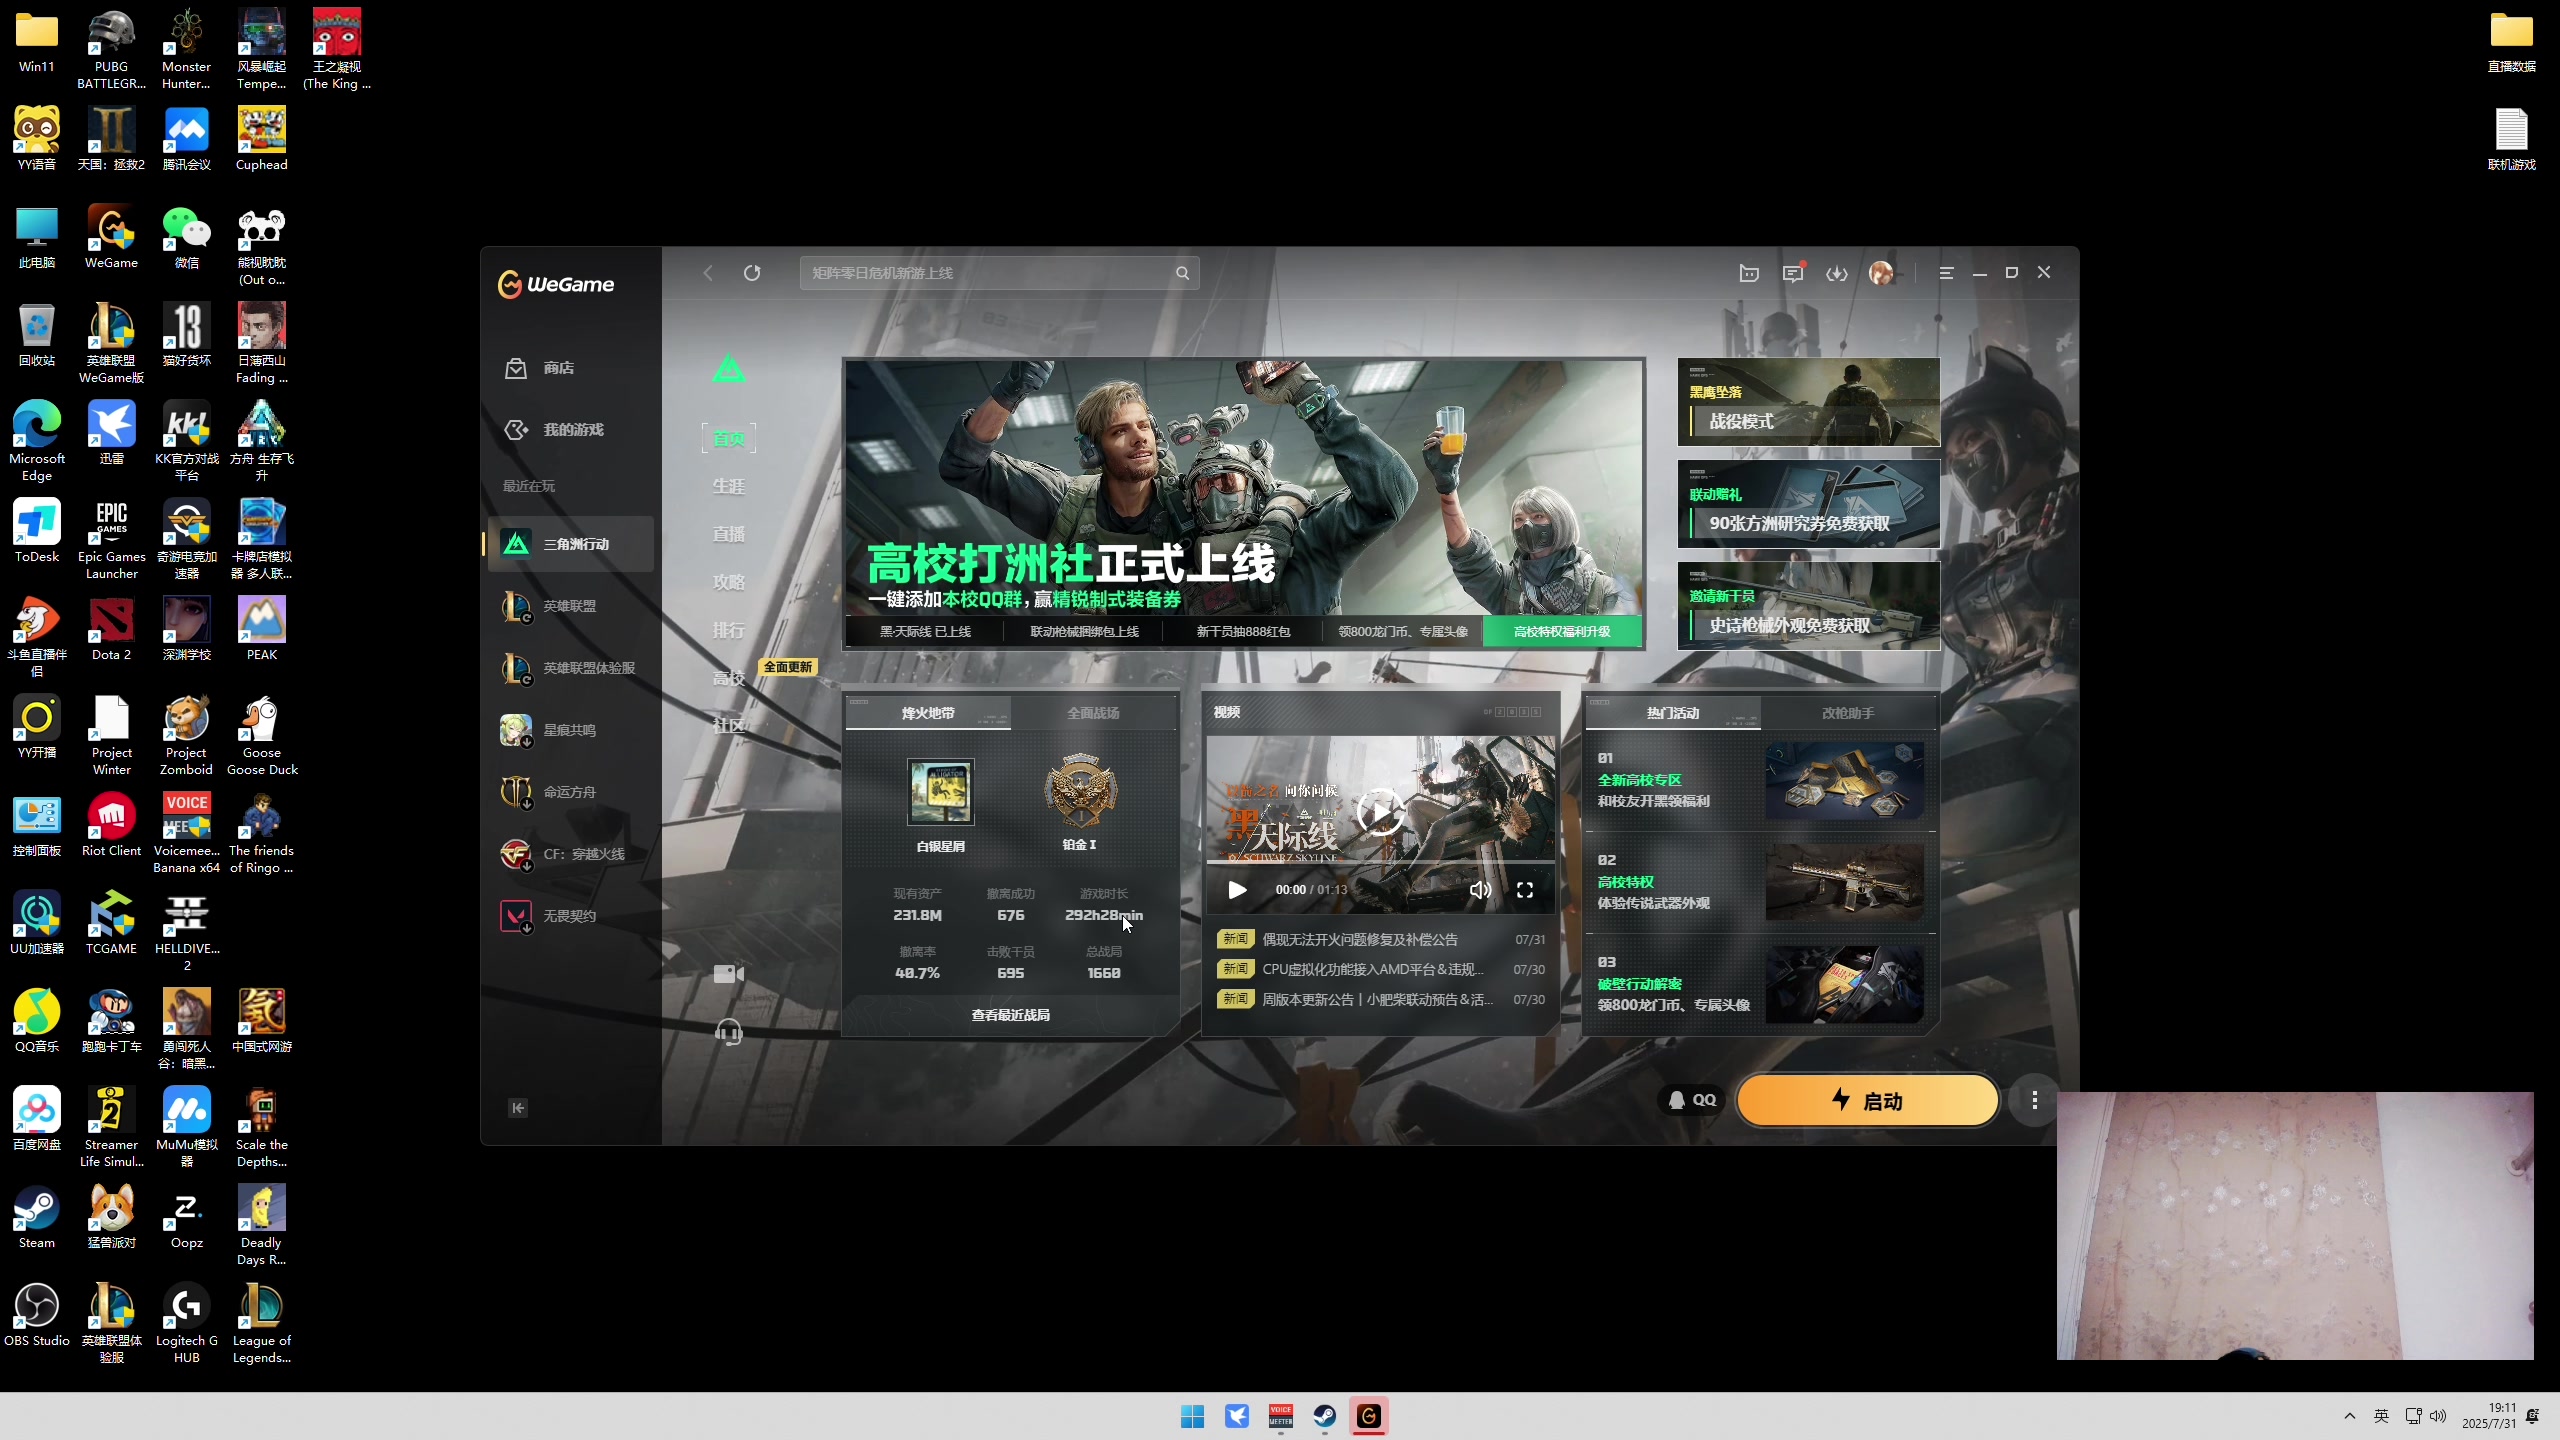2560x1440 pixels.
Task: Switch to the 热门活动 tab
Action: tap(1673, 713)
